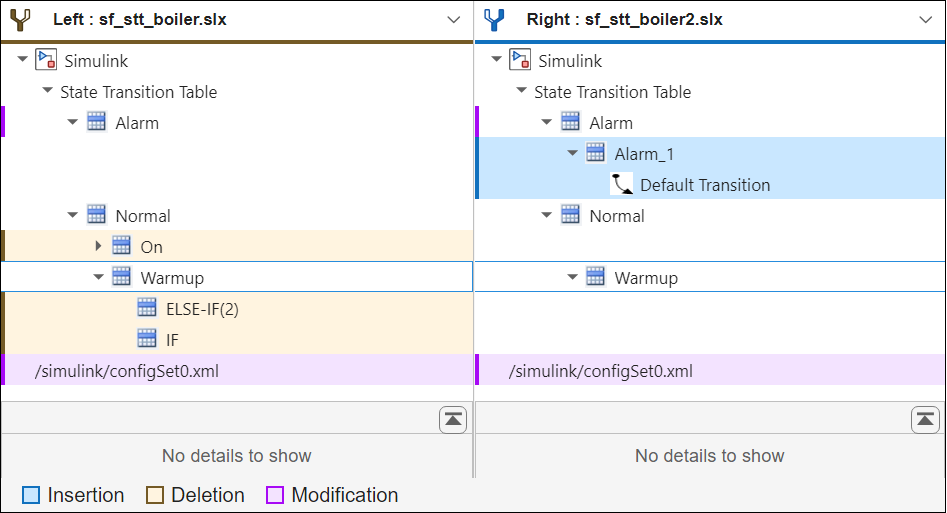
Task: Select State Transition Table in right tree
Action: (x=612, y=92)
